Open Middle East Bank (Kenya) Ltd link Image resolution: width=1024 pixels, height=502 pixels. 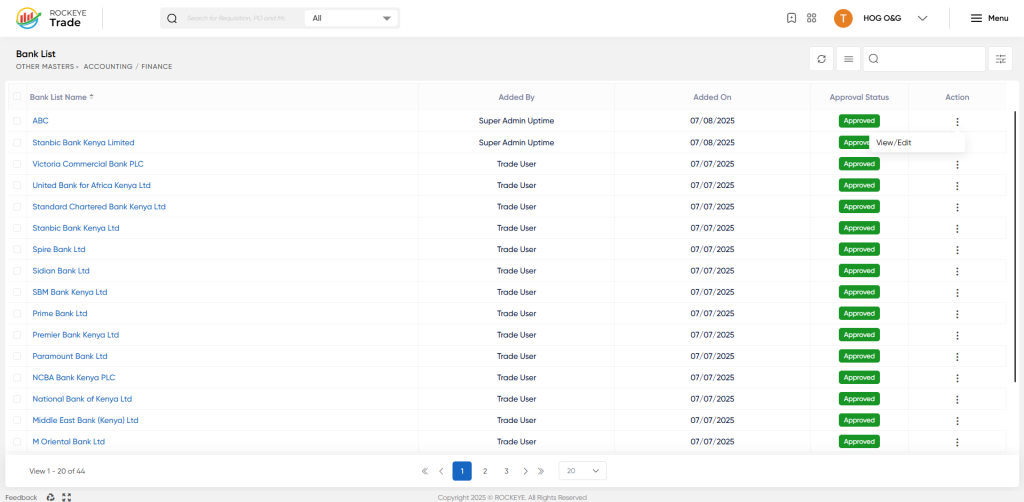[86, 420]
